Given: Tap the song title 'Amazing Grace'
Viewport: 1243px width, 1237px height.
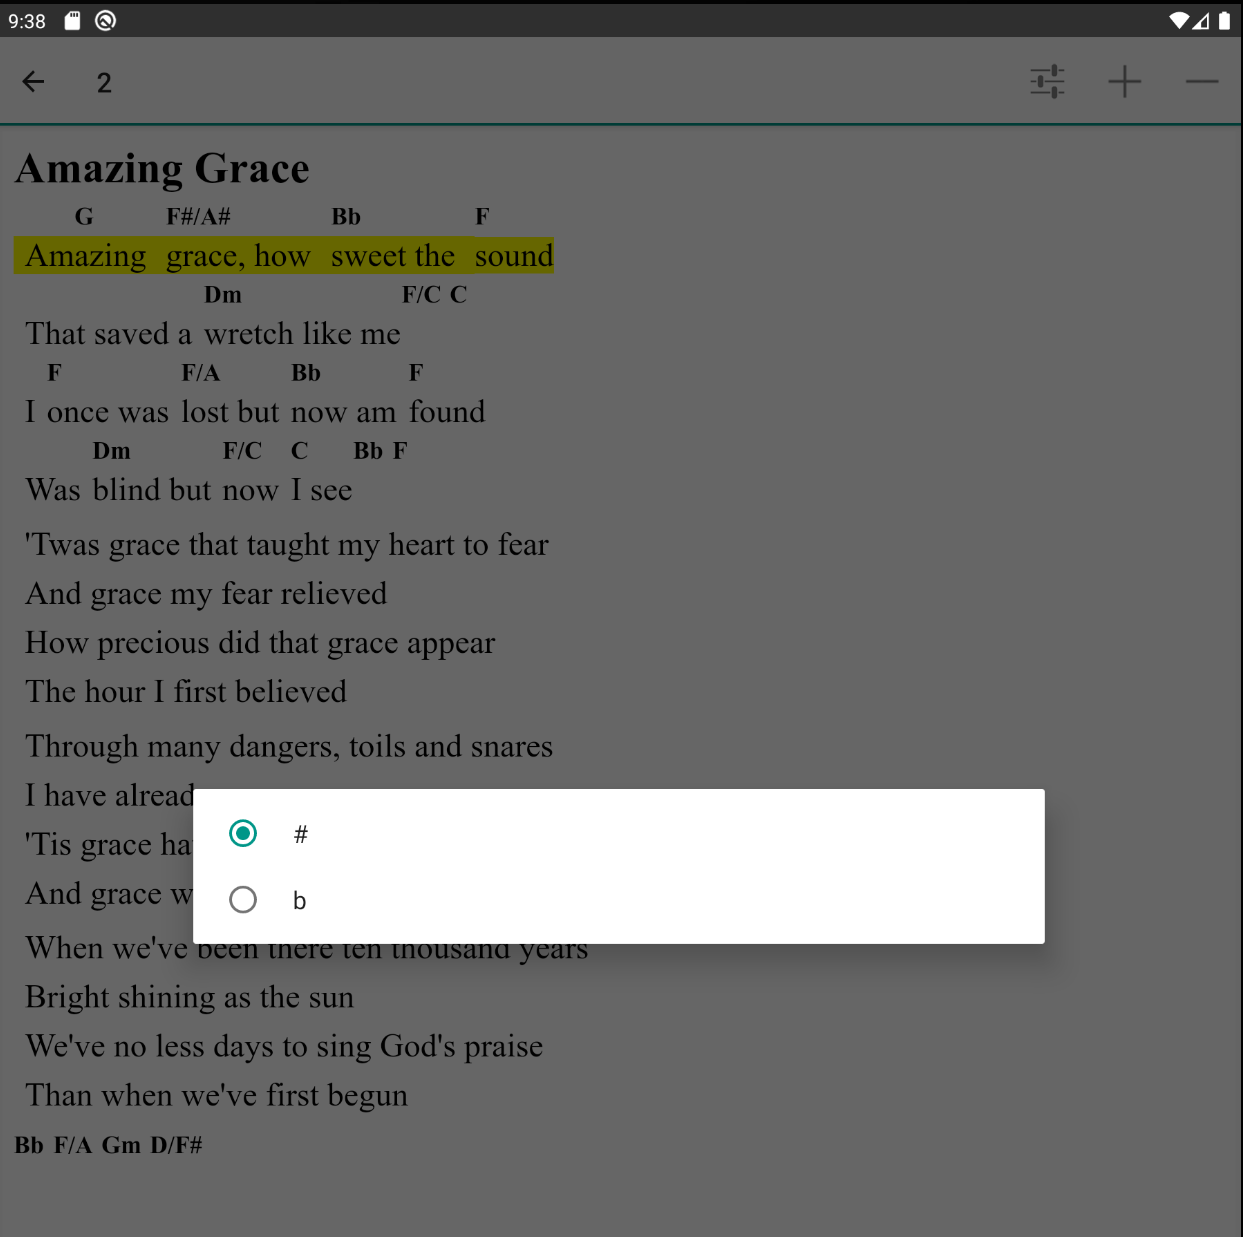Looking at the screenshot, I should tap(161, 168).
